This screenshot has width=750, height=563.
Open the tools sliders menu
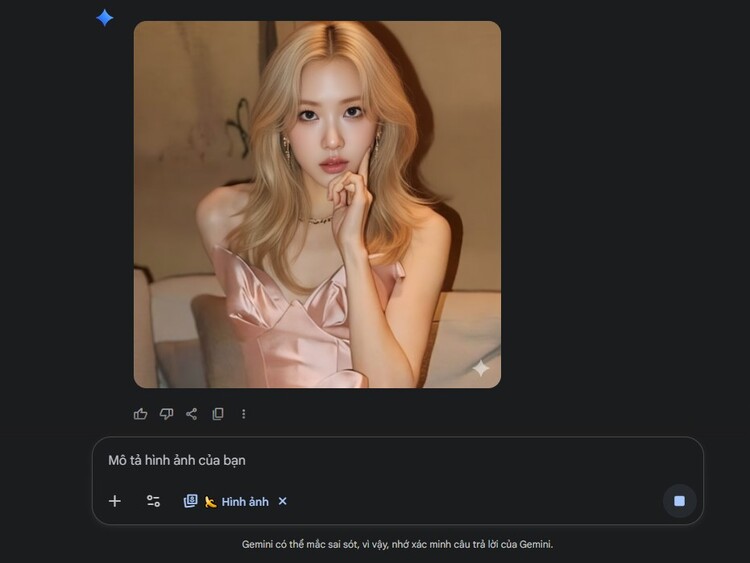click(153, 501)
